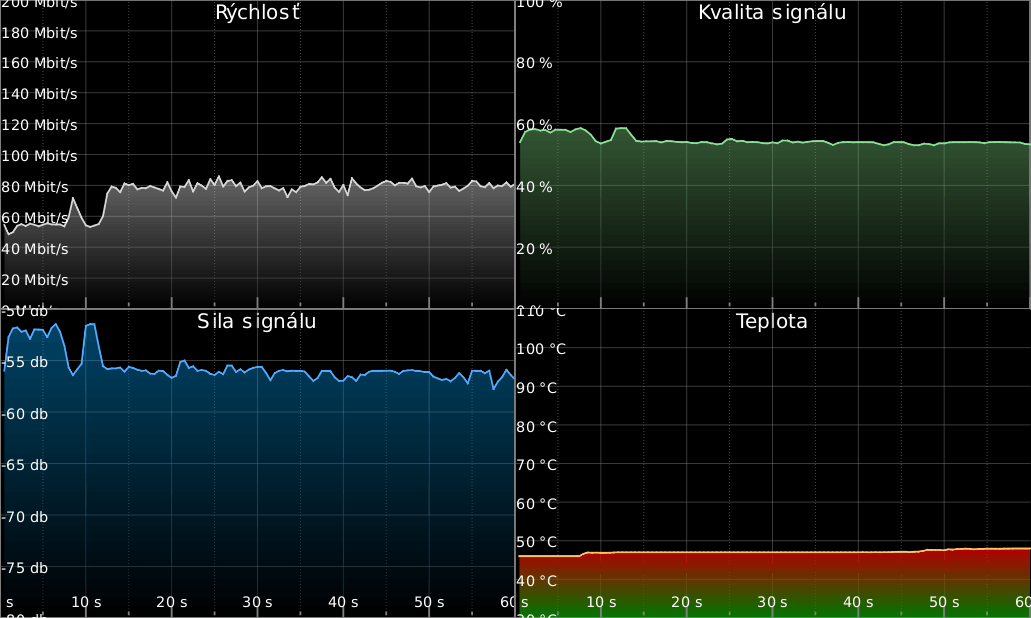Click the 180 Mbit/s axis label
Image resolution: width=1031 pixels, height=618 pixels.
click(39, 33)
